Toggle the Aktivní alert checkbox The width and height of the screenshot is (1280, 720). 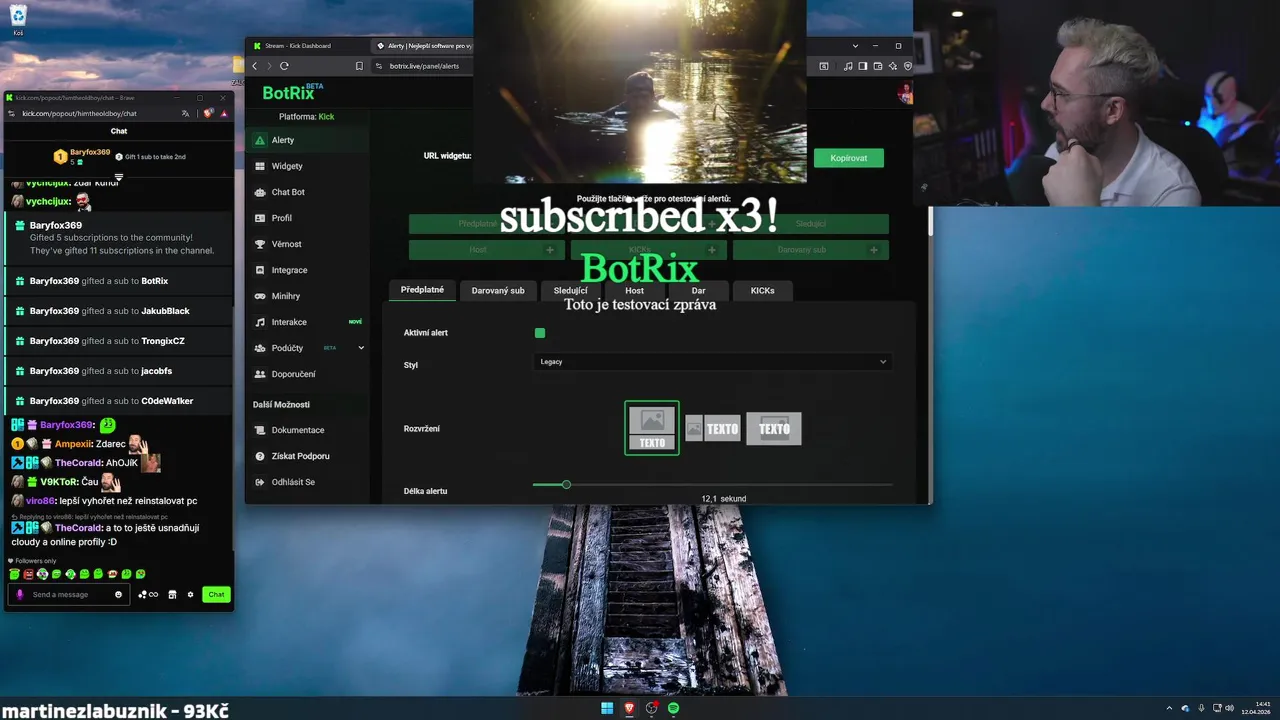point(540,333)
